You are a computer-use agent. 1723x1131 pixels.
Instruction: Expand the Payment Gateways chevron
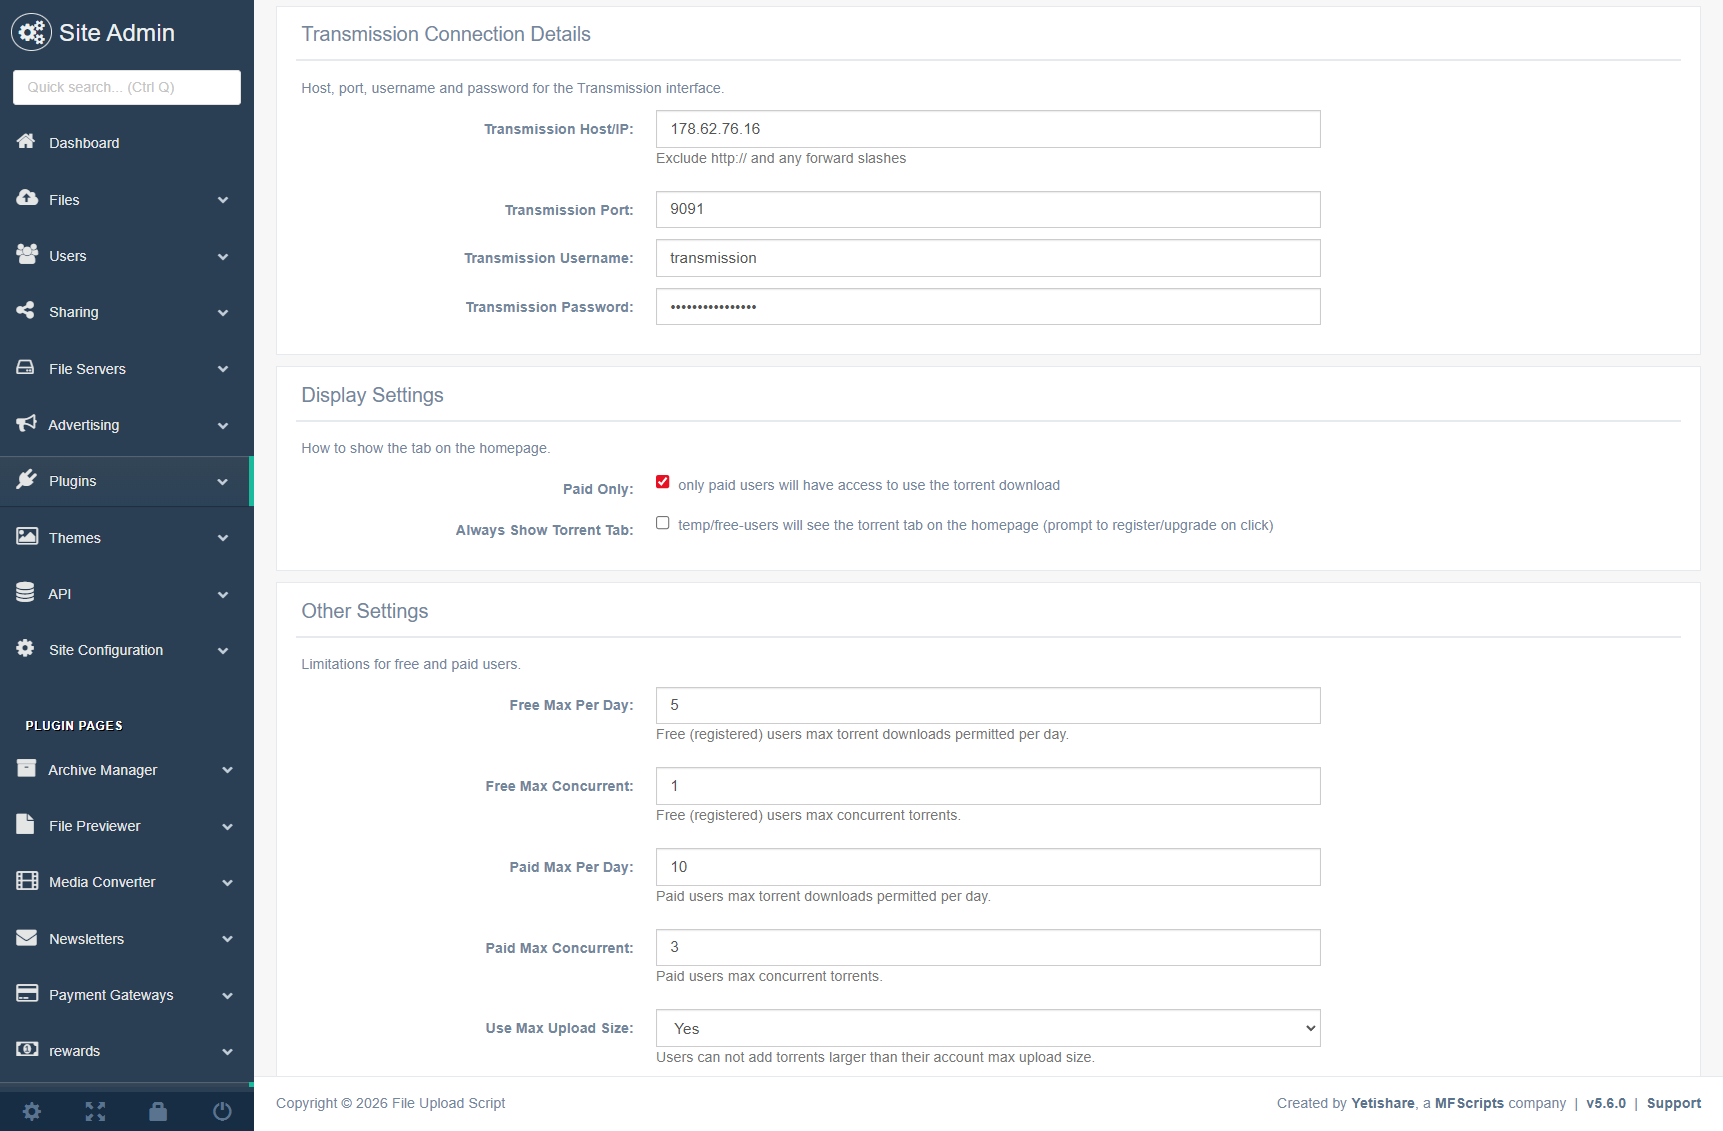click(227, 996)
